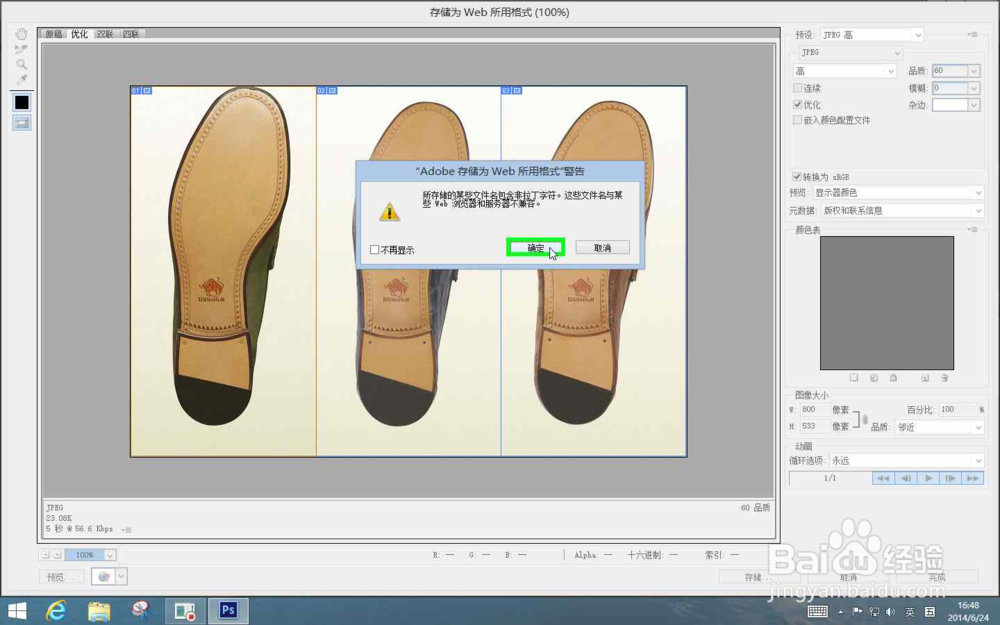The width and height of the screenshot is (1000, 625).
Task: Toggle slices visibility icon below the color swatch
Action: [x=20, y=120]
